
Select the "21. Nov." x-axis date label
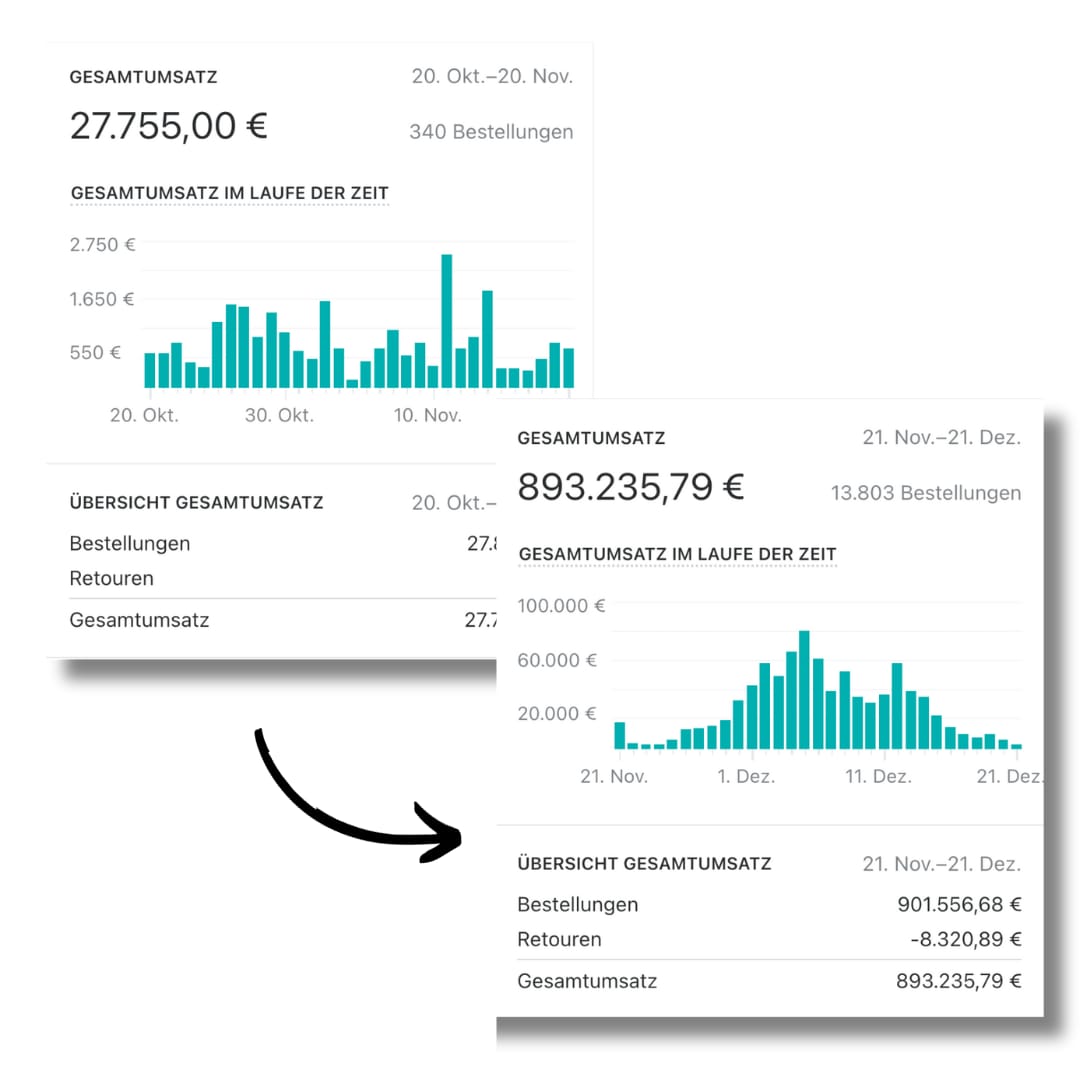pyautogui.click(x=614, y=777)
